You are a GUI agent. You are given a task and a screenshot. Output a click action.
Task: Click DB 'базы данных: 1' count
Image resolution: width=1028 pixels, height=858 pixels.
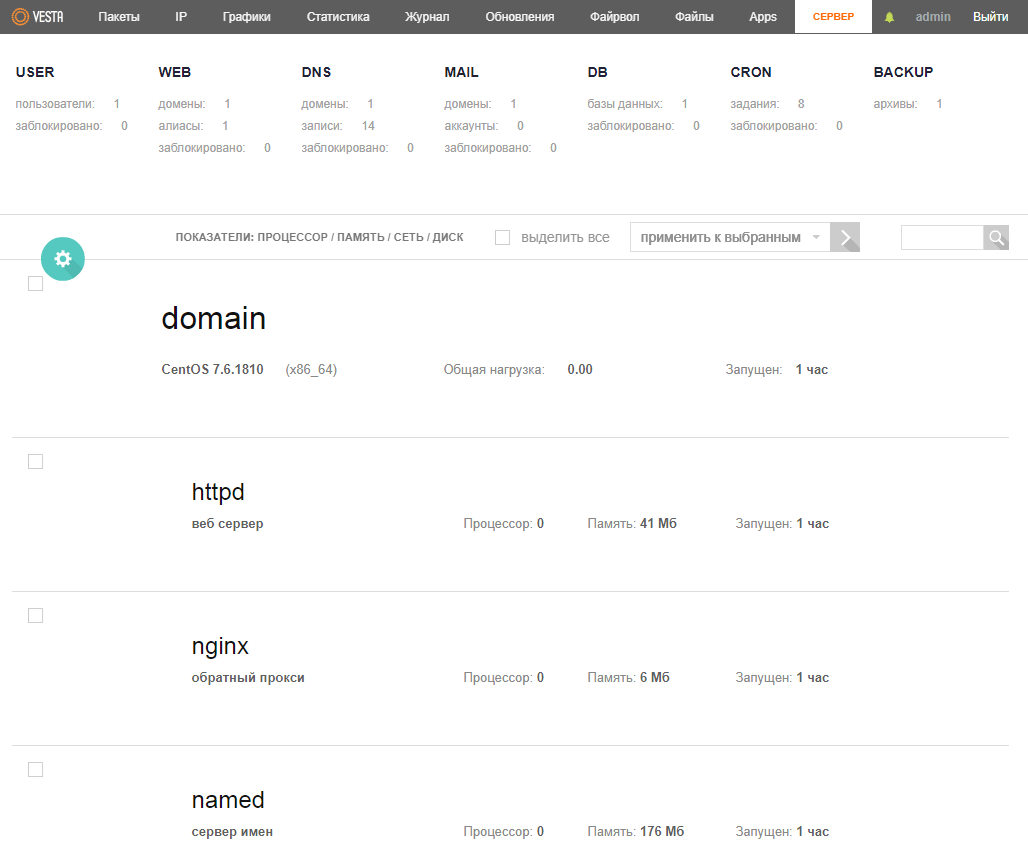638,104
